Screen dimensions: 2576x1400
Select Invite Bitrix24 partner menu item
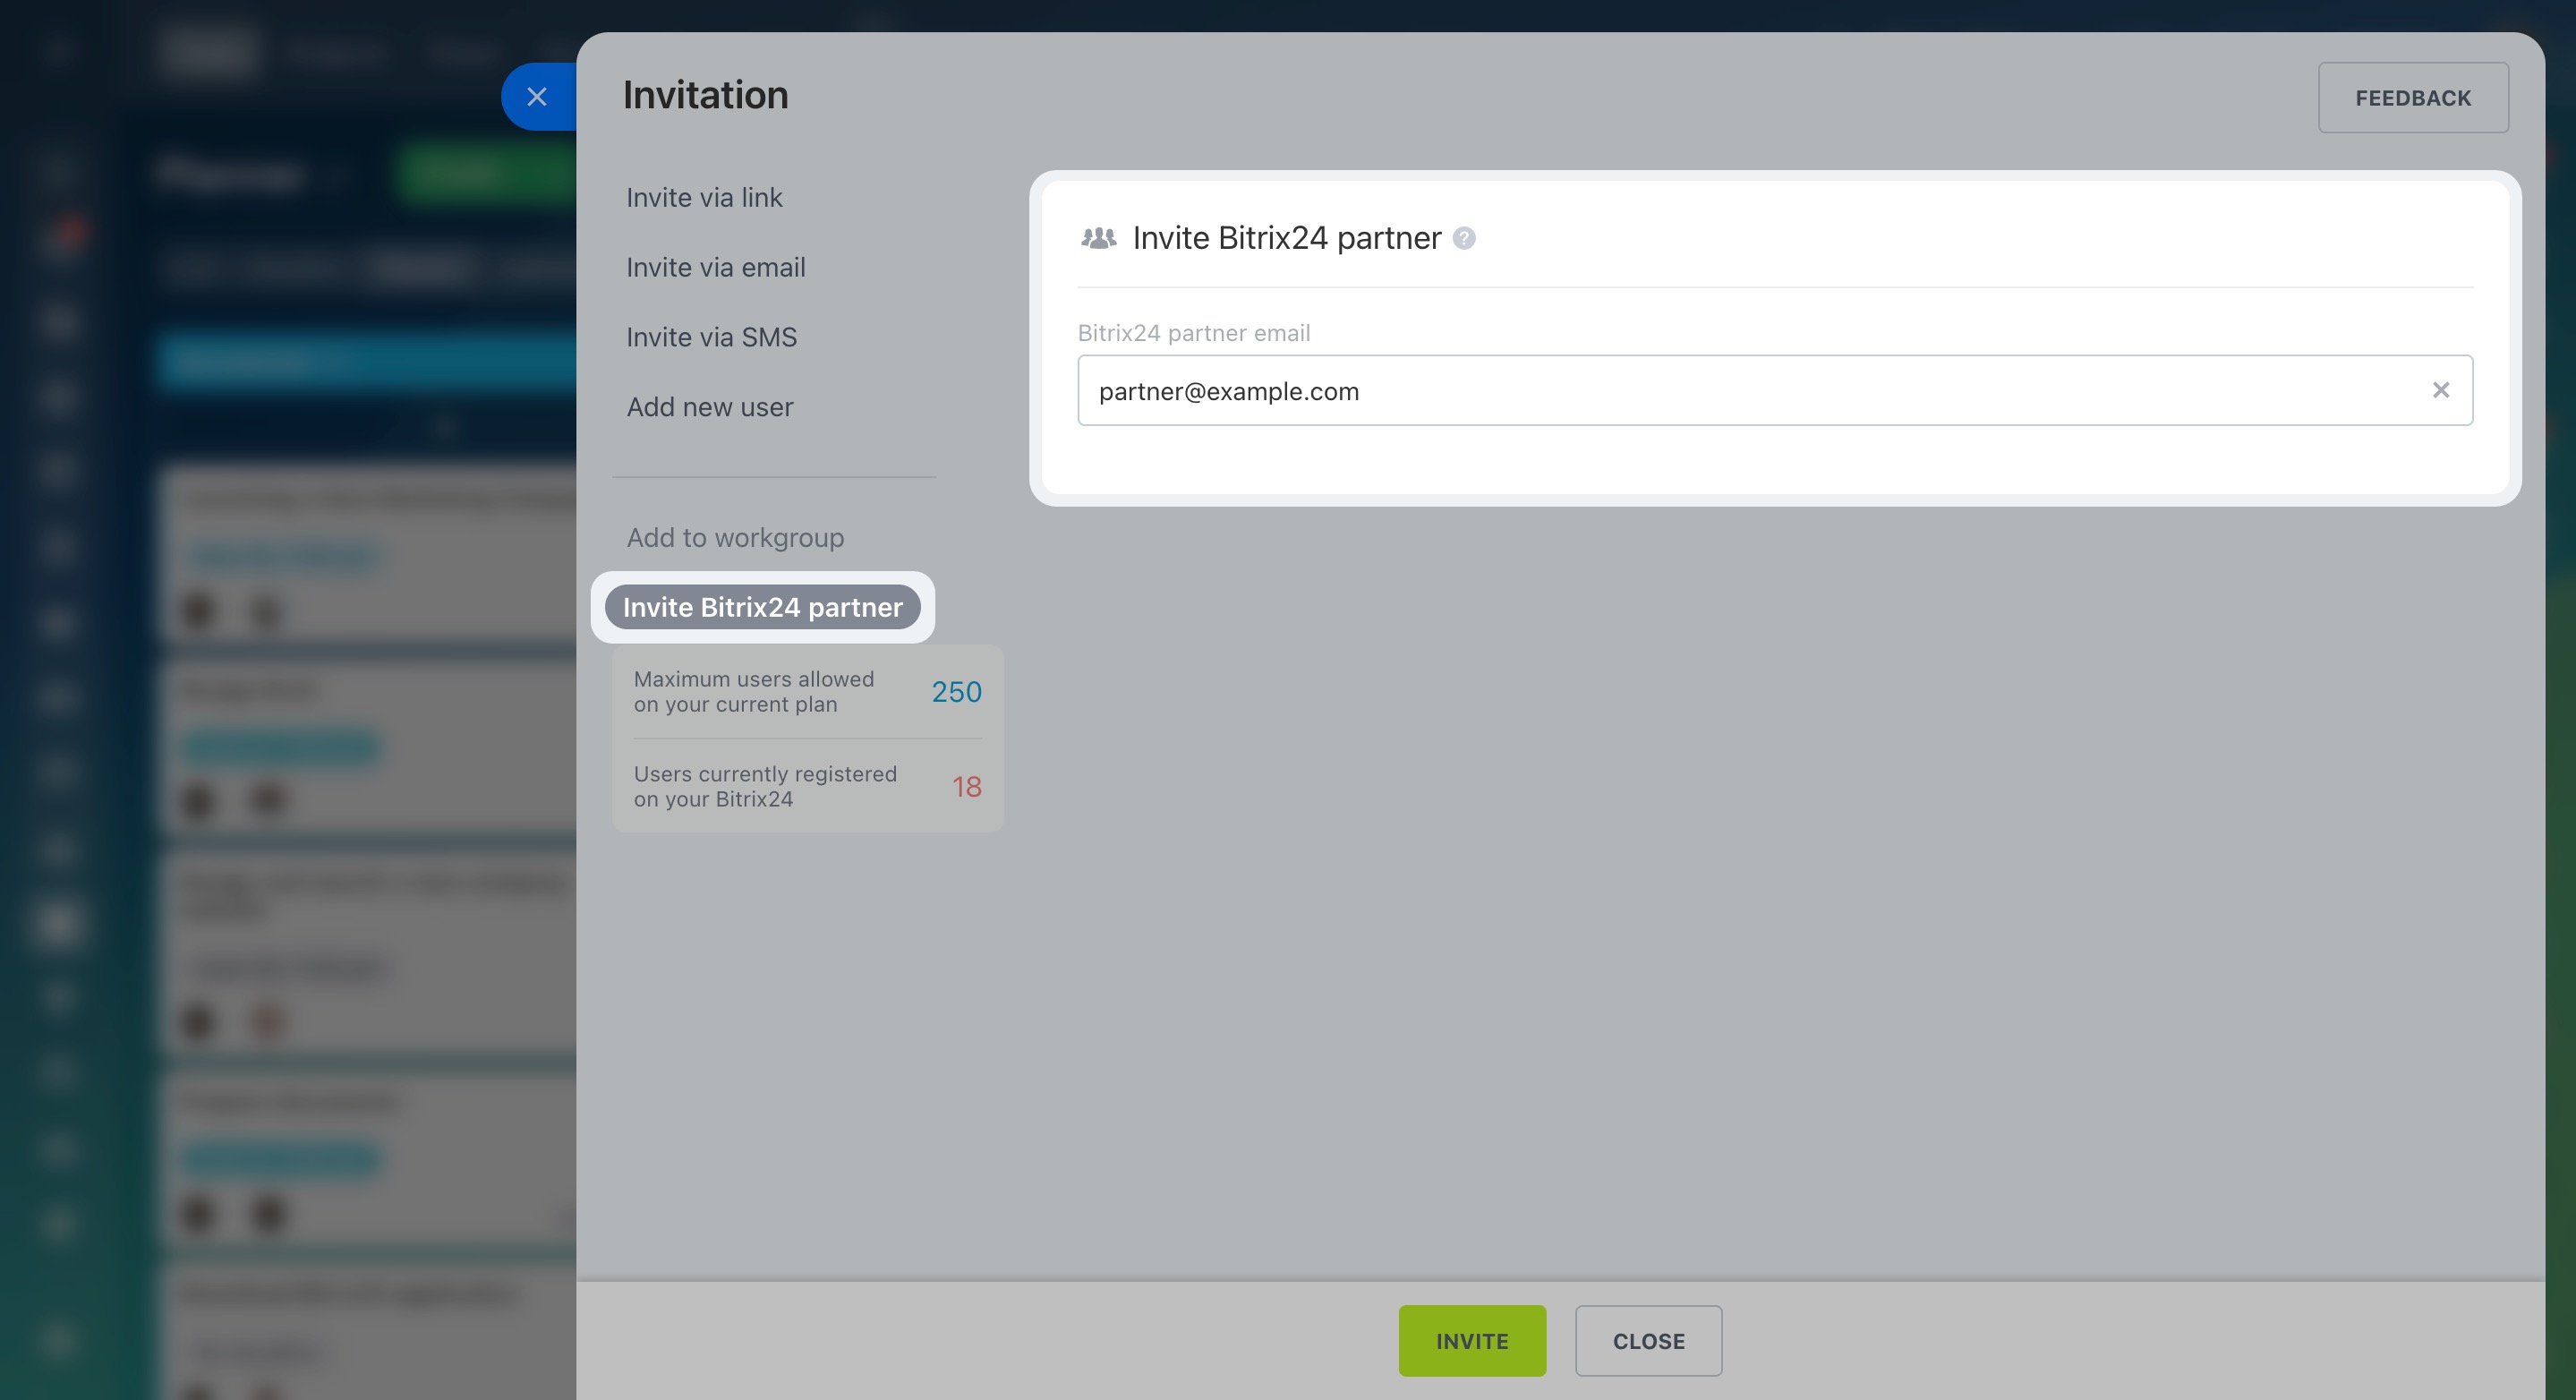point(763,608)
